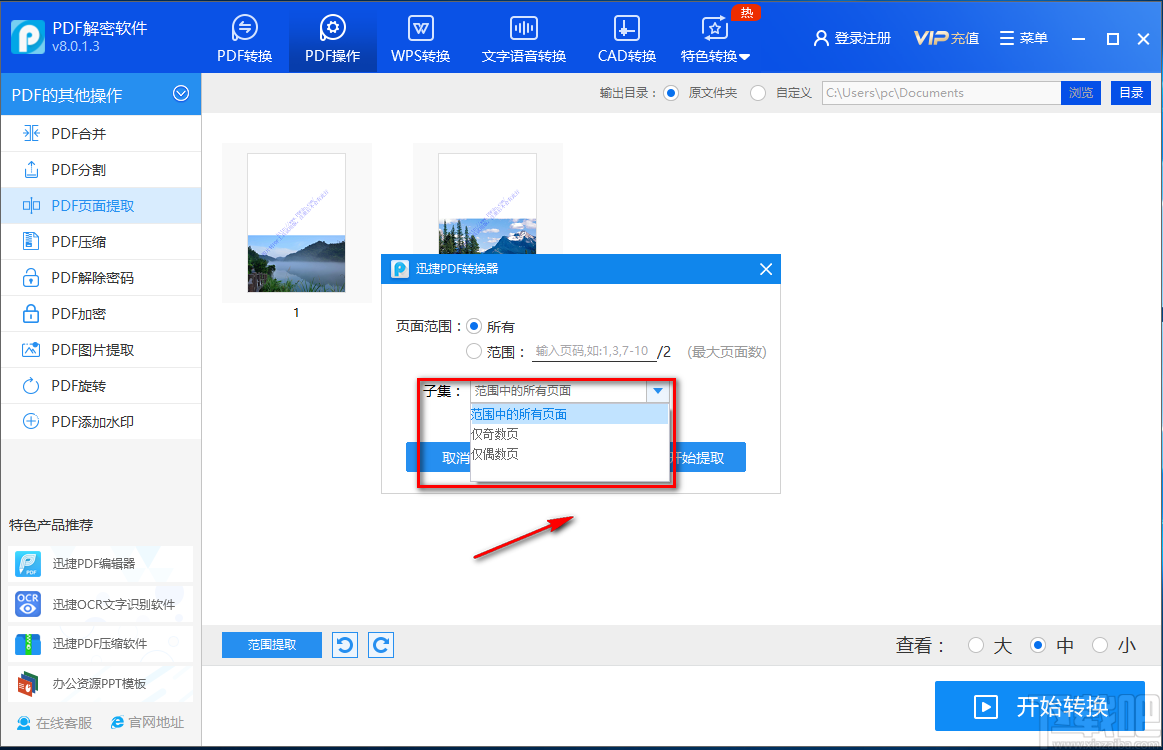The image size is (1163, 750).
Task: Choose the 所有 page range option
Action: [475, 325]
